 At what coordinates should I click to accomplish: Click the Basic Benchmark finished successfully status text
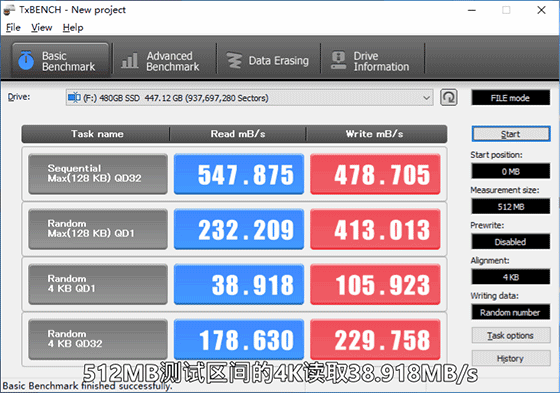[88, 386]
